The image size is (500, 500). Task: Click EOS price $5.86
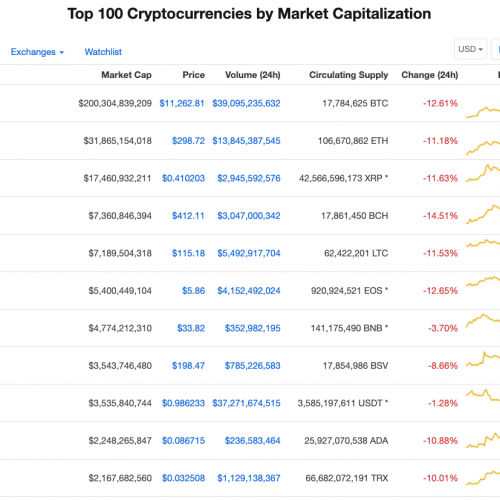pos(194,291)
